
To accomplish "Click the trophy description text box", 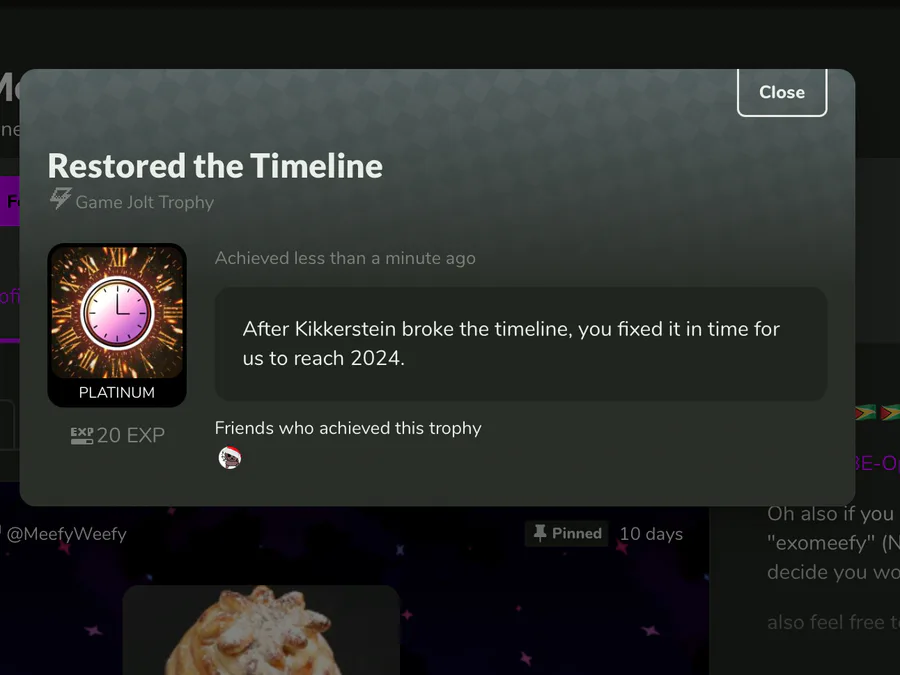I will click(521, 344).
